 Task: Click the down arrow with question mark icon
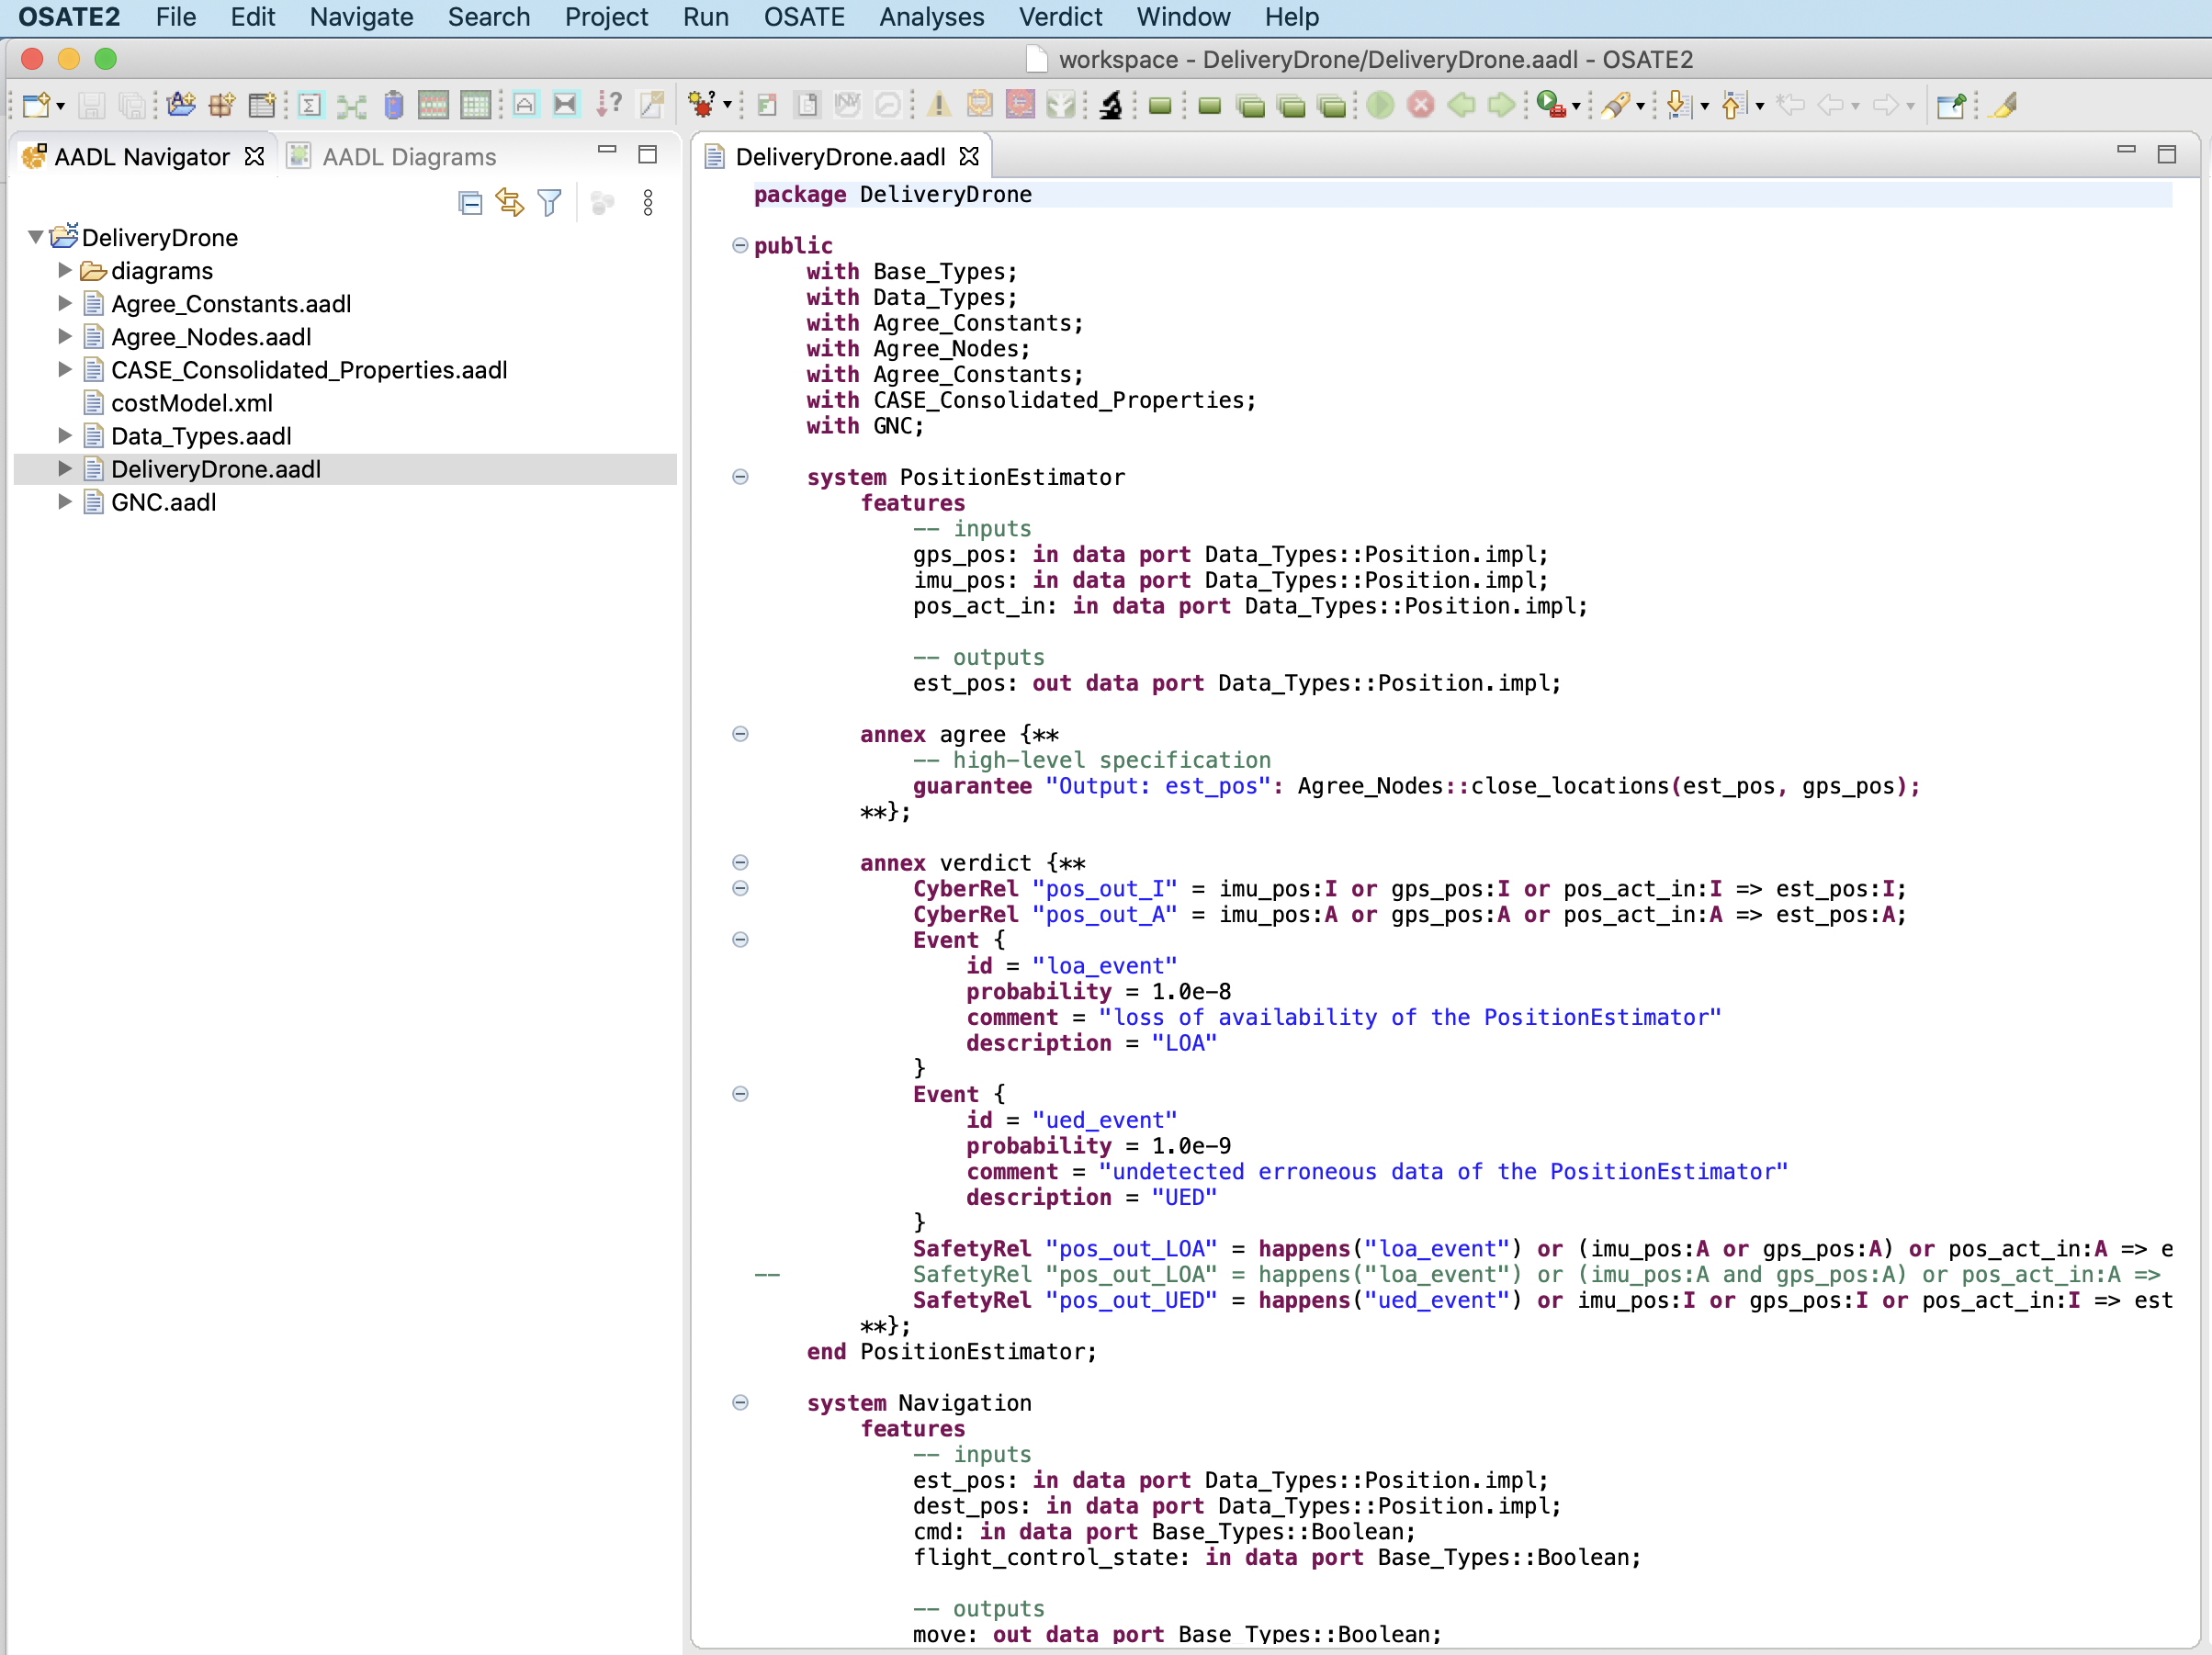pos(609,104)
